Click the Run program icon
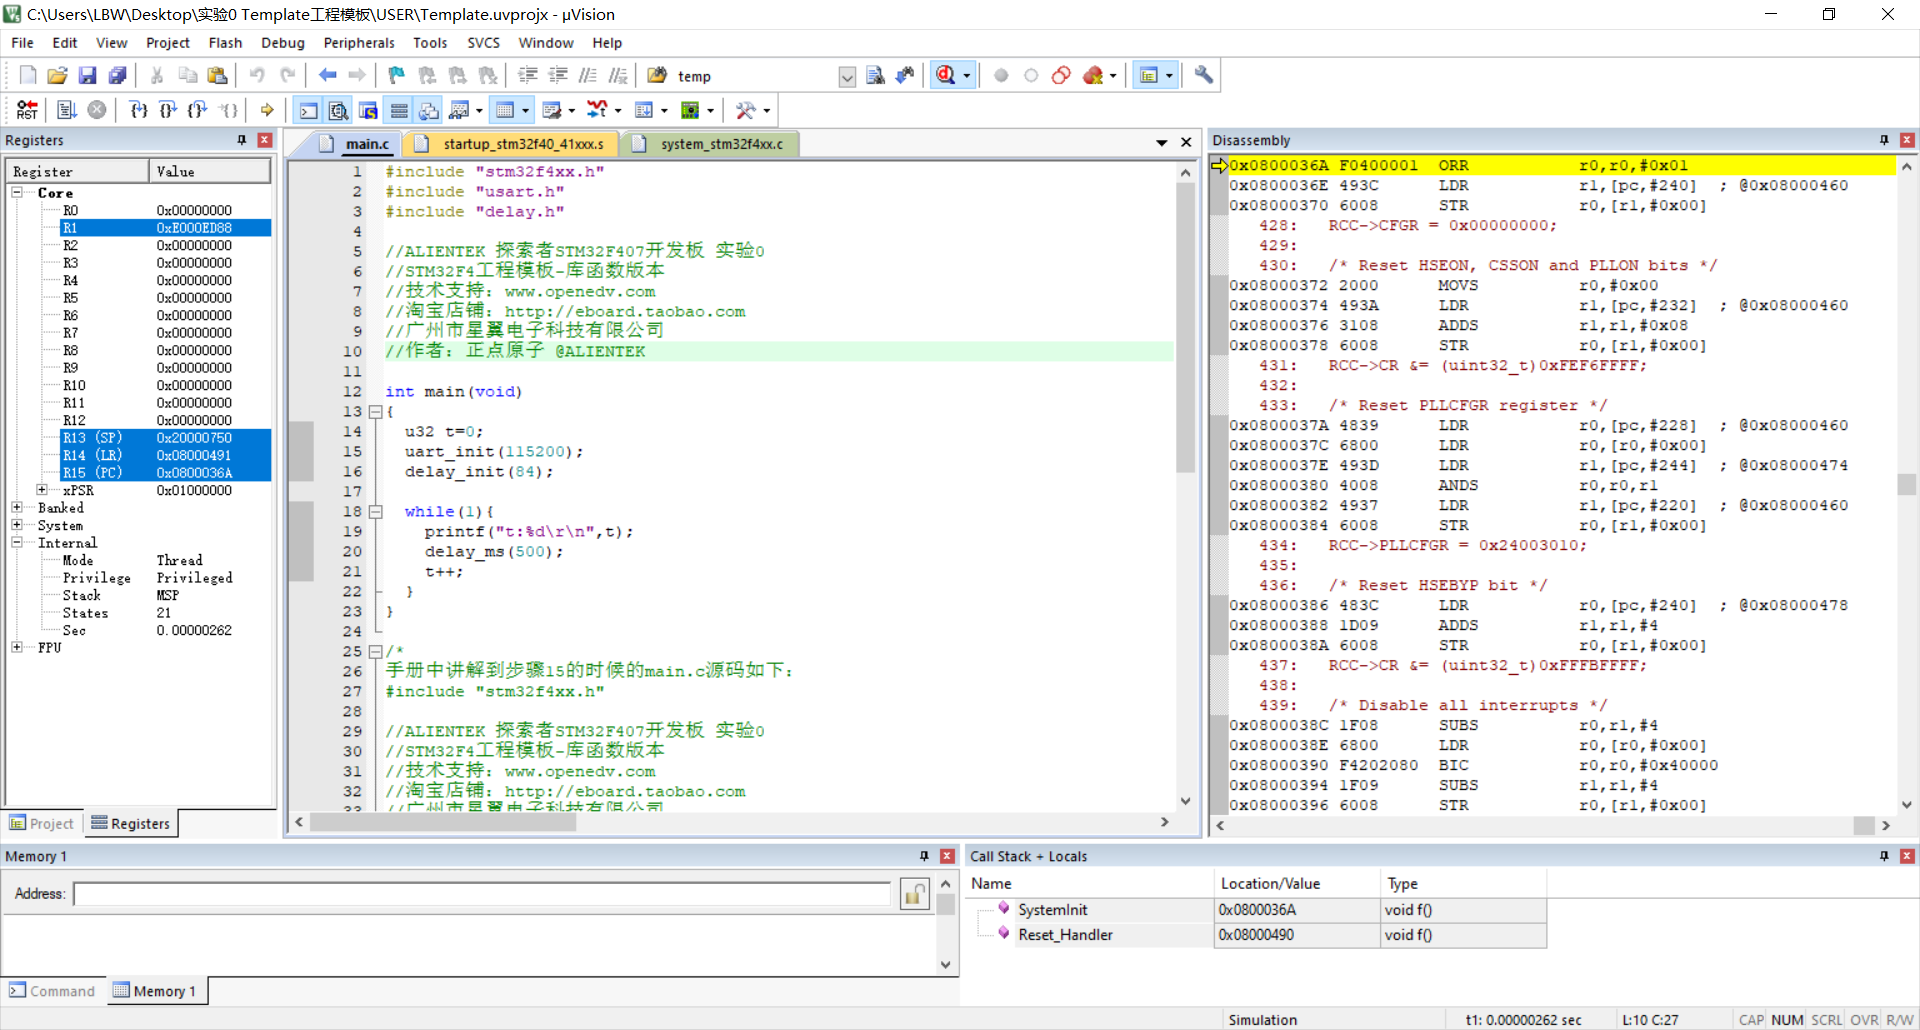Image resolution: width=1920 pixels, height=1030 pixels. 67,110
